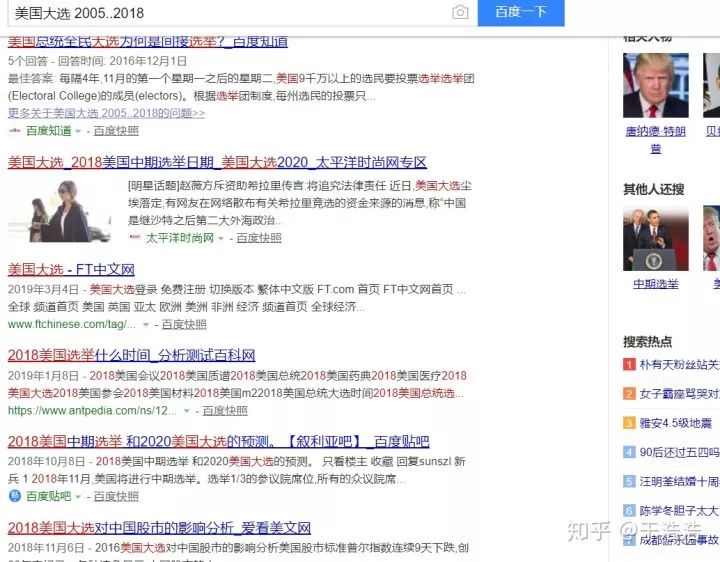Open the 唐纳德·特朗普 related person link
The width and height of the screenshot is (720, 562).
coord(656,140)
